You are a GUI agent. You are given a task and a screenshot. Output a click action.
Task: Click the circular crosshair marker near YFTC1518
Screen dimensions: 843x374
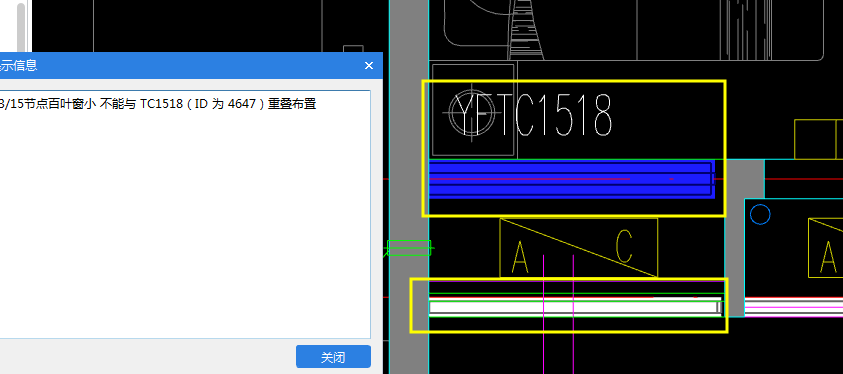pos(472,113)
